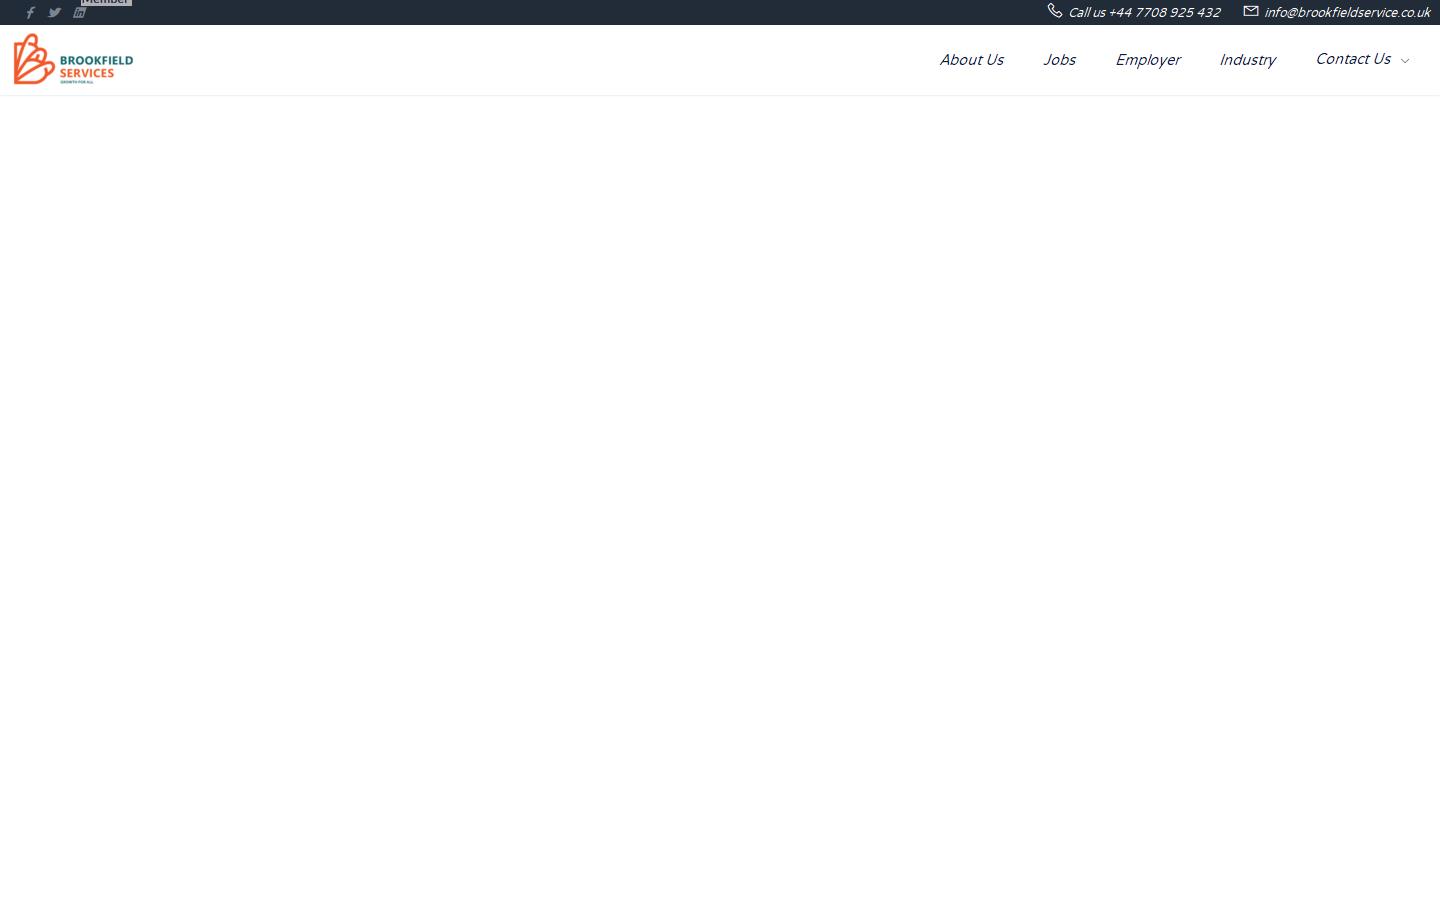Expand the chevron beside Contact Us
The width and height of the screenshot is (1440, 900).
click(x=1405, y=61)
